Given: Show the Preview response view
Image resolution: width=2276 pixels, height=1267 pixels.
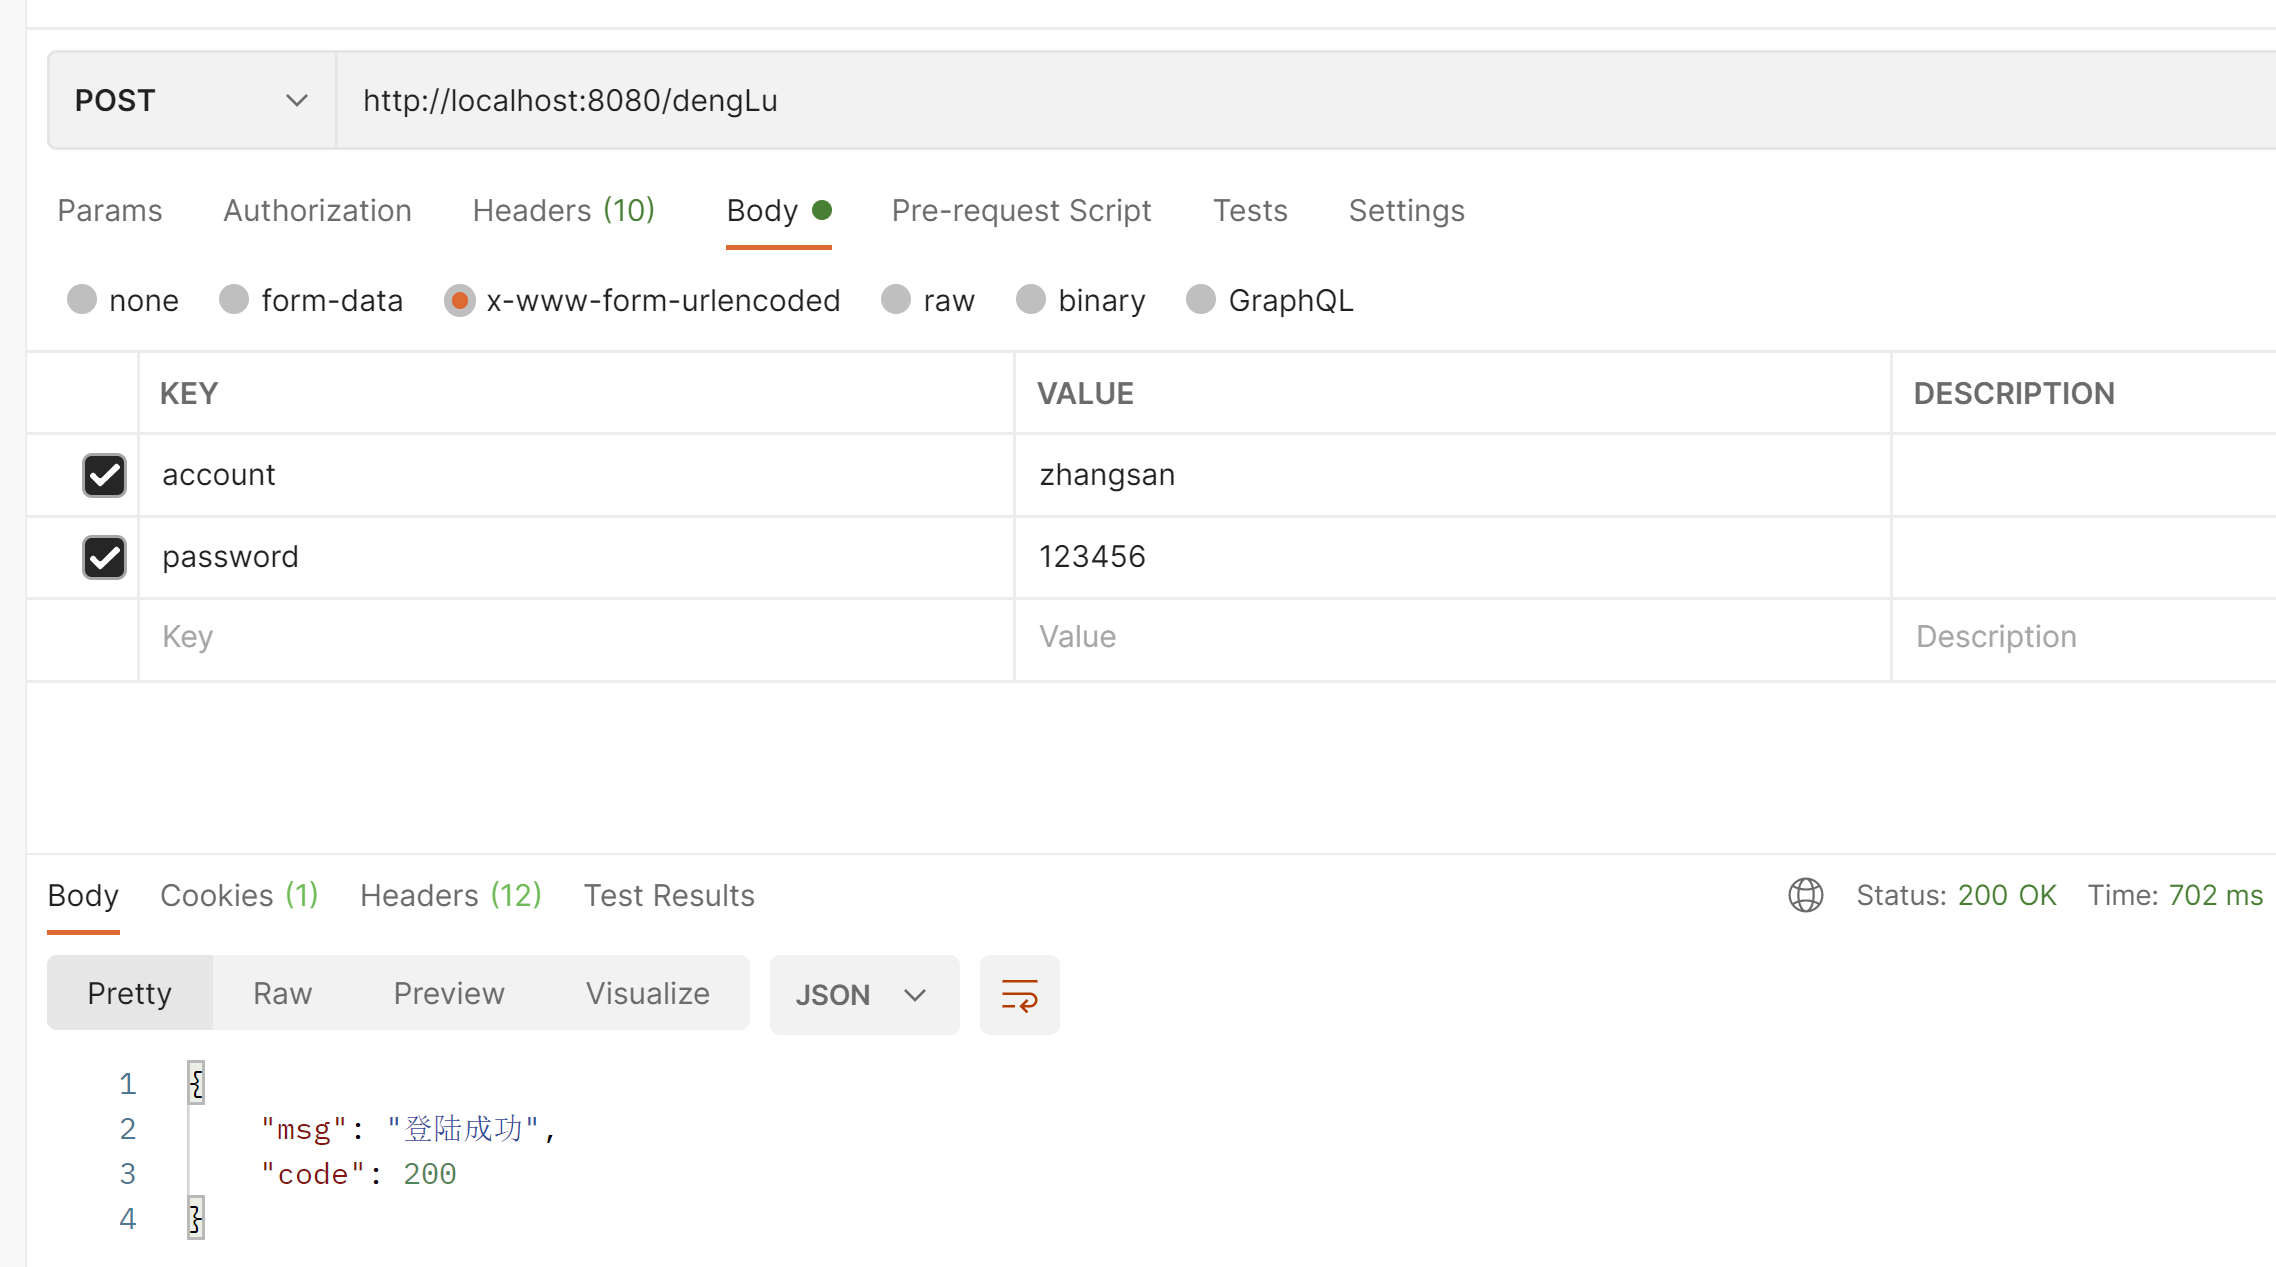Looking at the screenshot, I should pos(448,993).
